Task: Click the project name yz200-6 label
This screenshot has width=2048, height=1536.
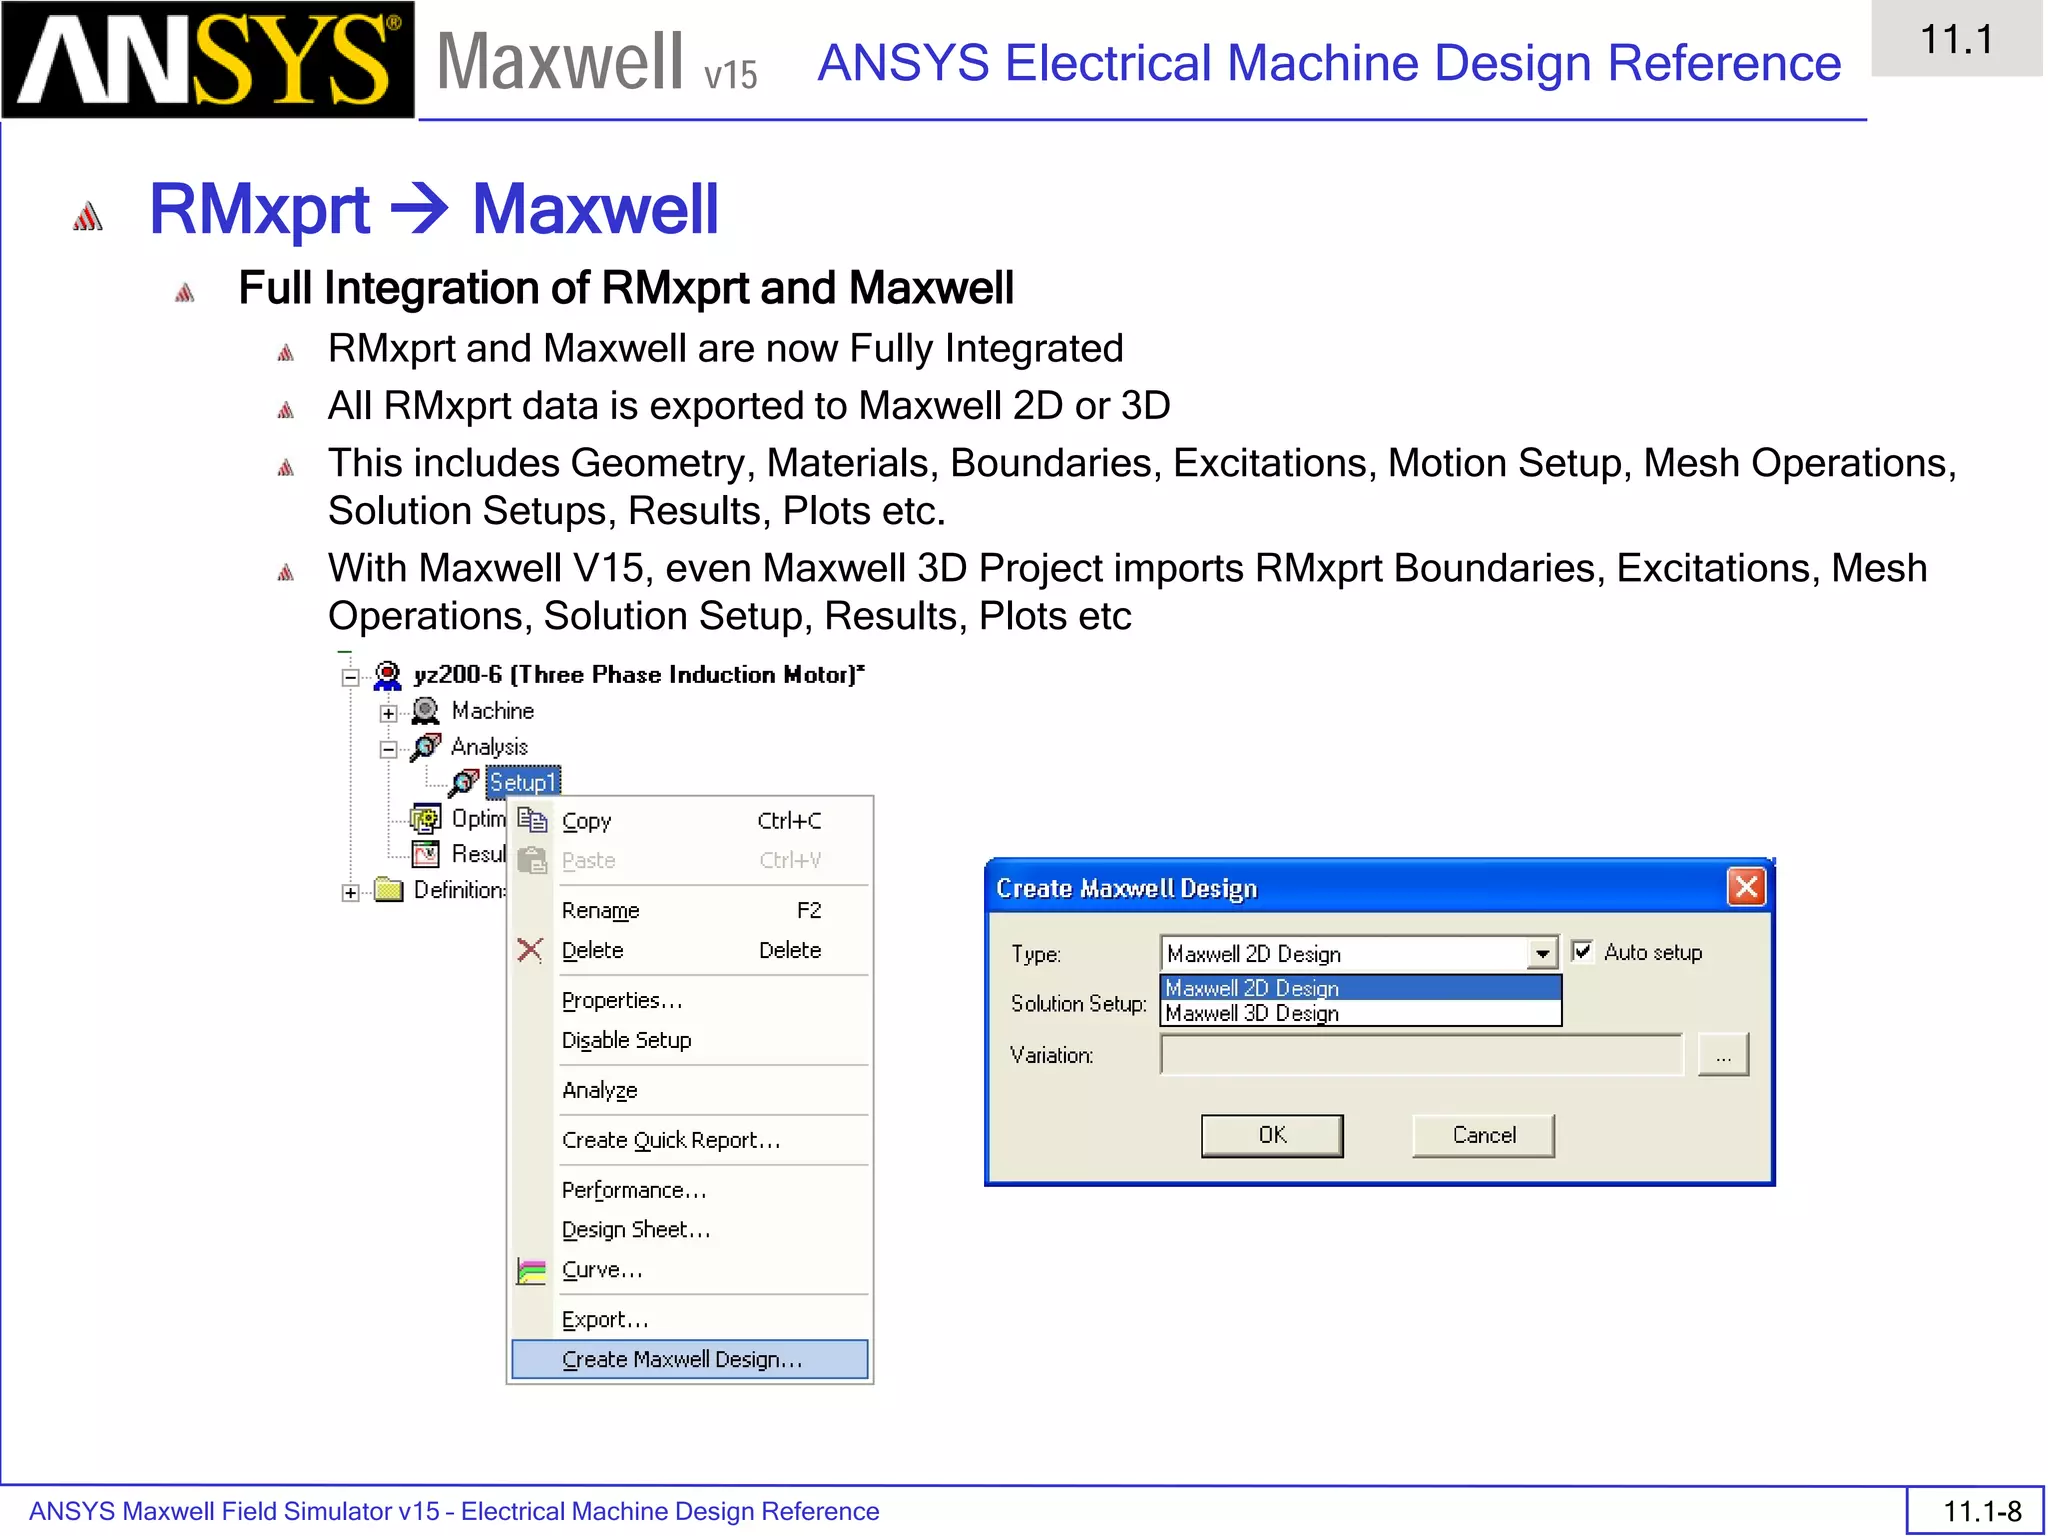Action: click(640, 675)
